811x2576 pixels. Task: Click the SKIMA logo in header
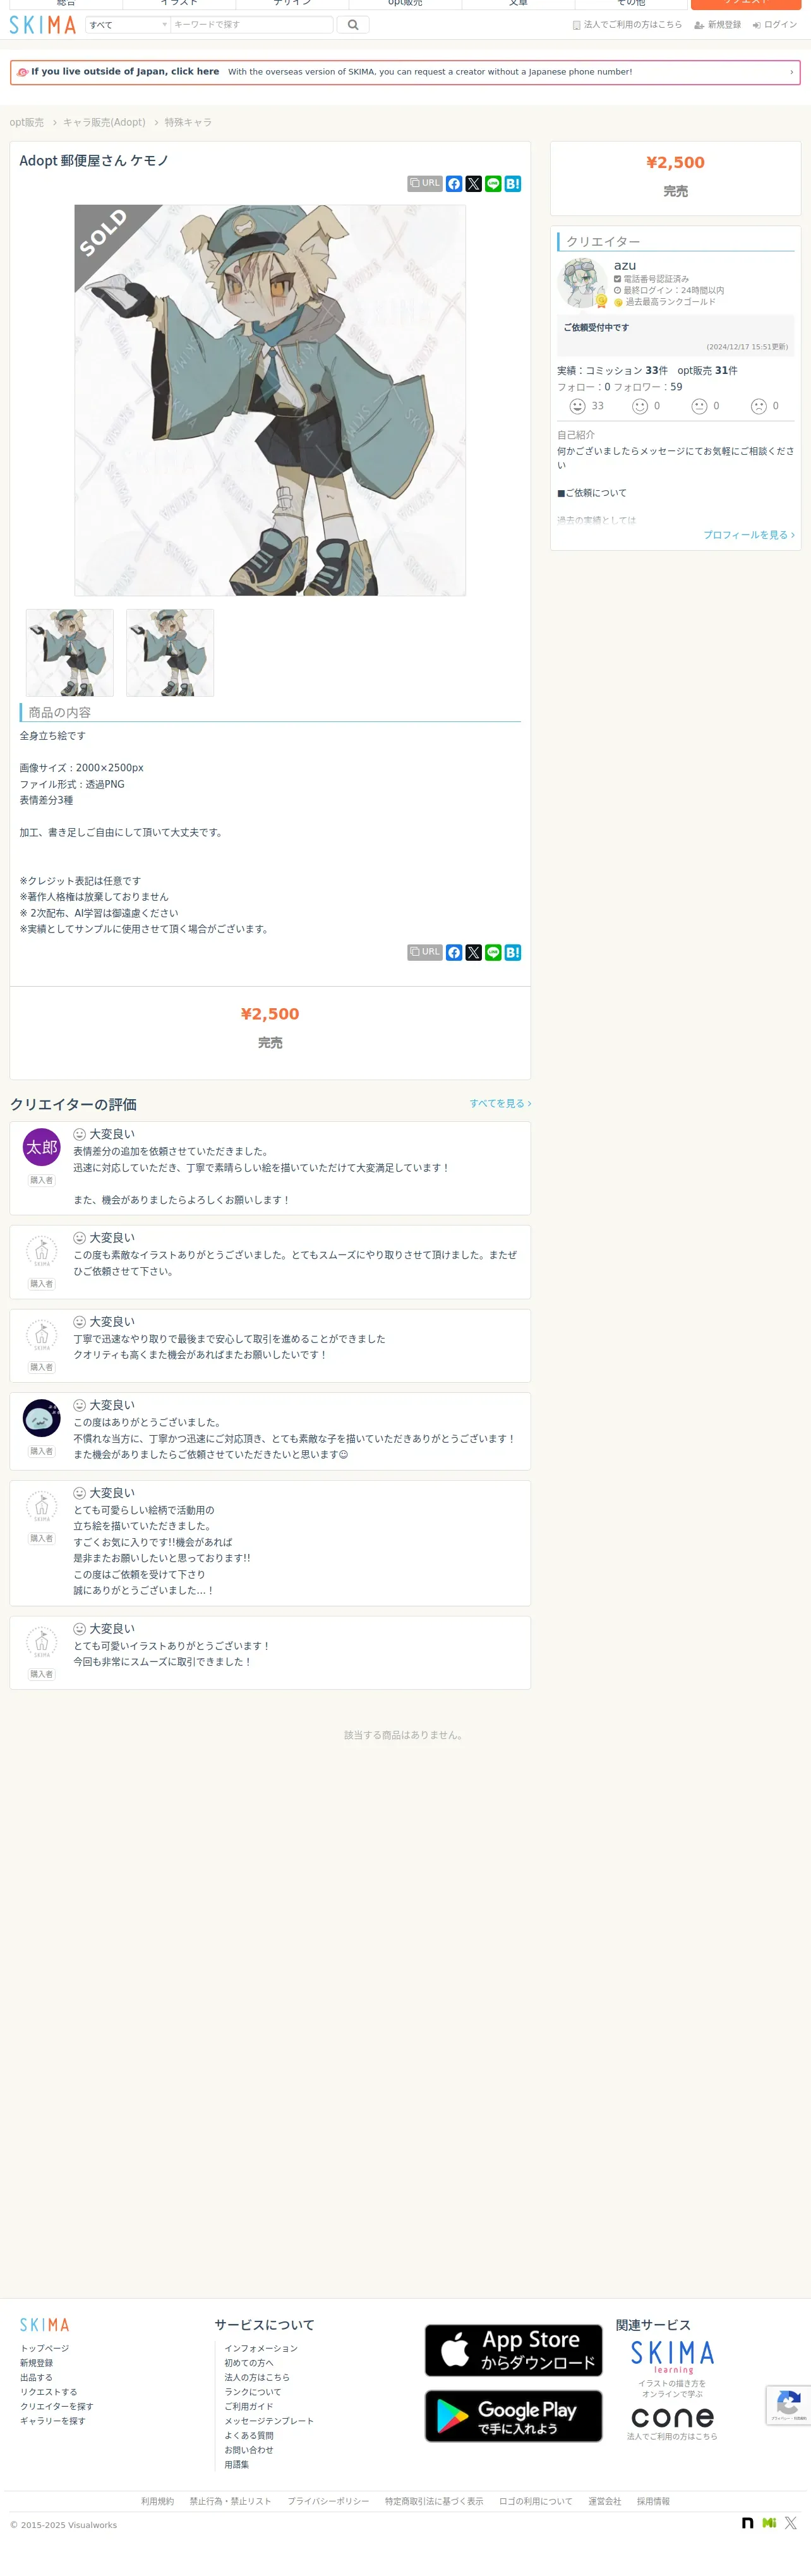[42, 25]
